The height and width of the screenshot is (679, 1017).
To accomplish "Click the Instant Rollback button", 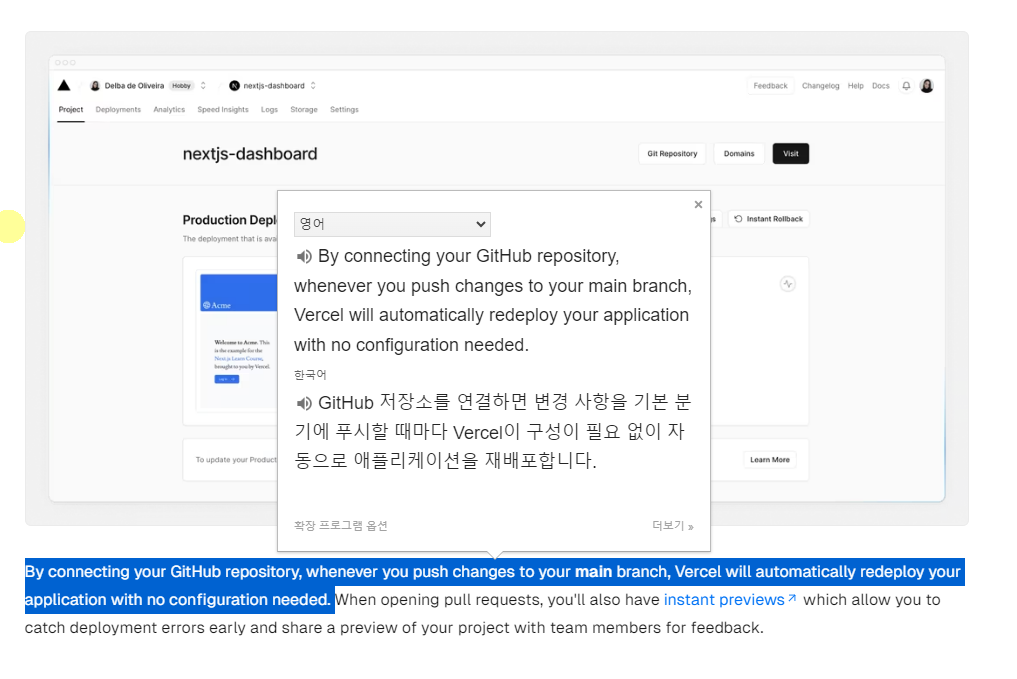I will tap(769, 219).
